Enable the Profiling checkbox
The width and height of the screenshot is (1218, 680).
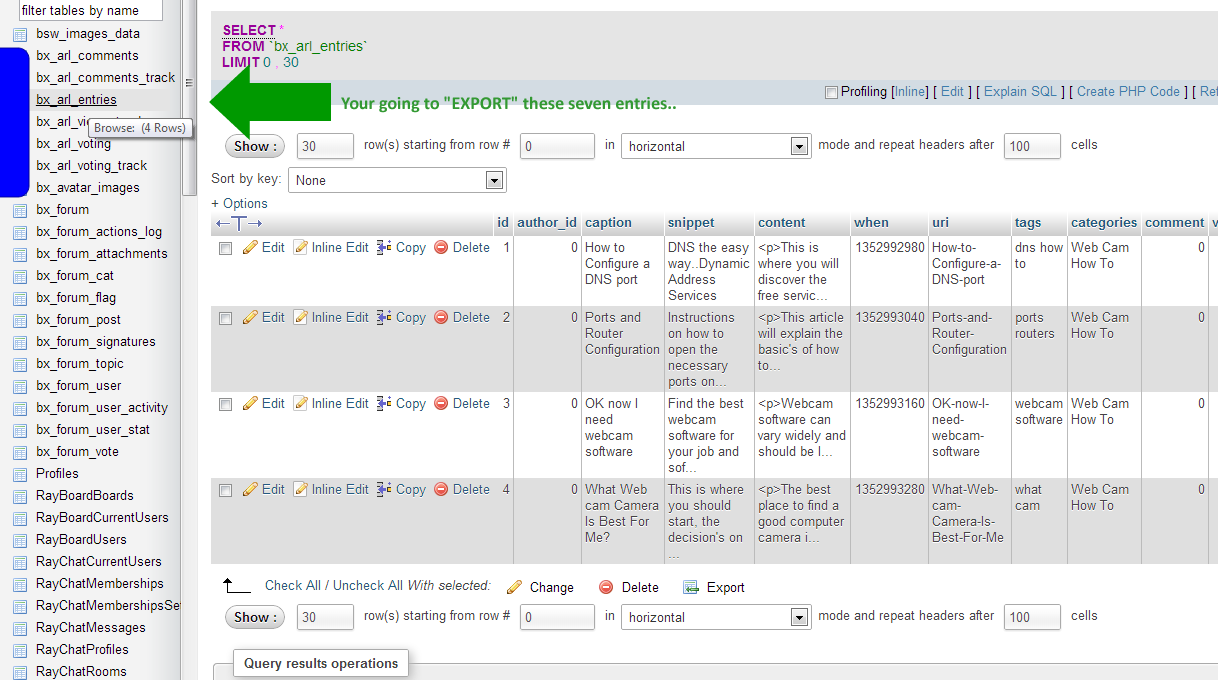point(831,92)
